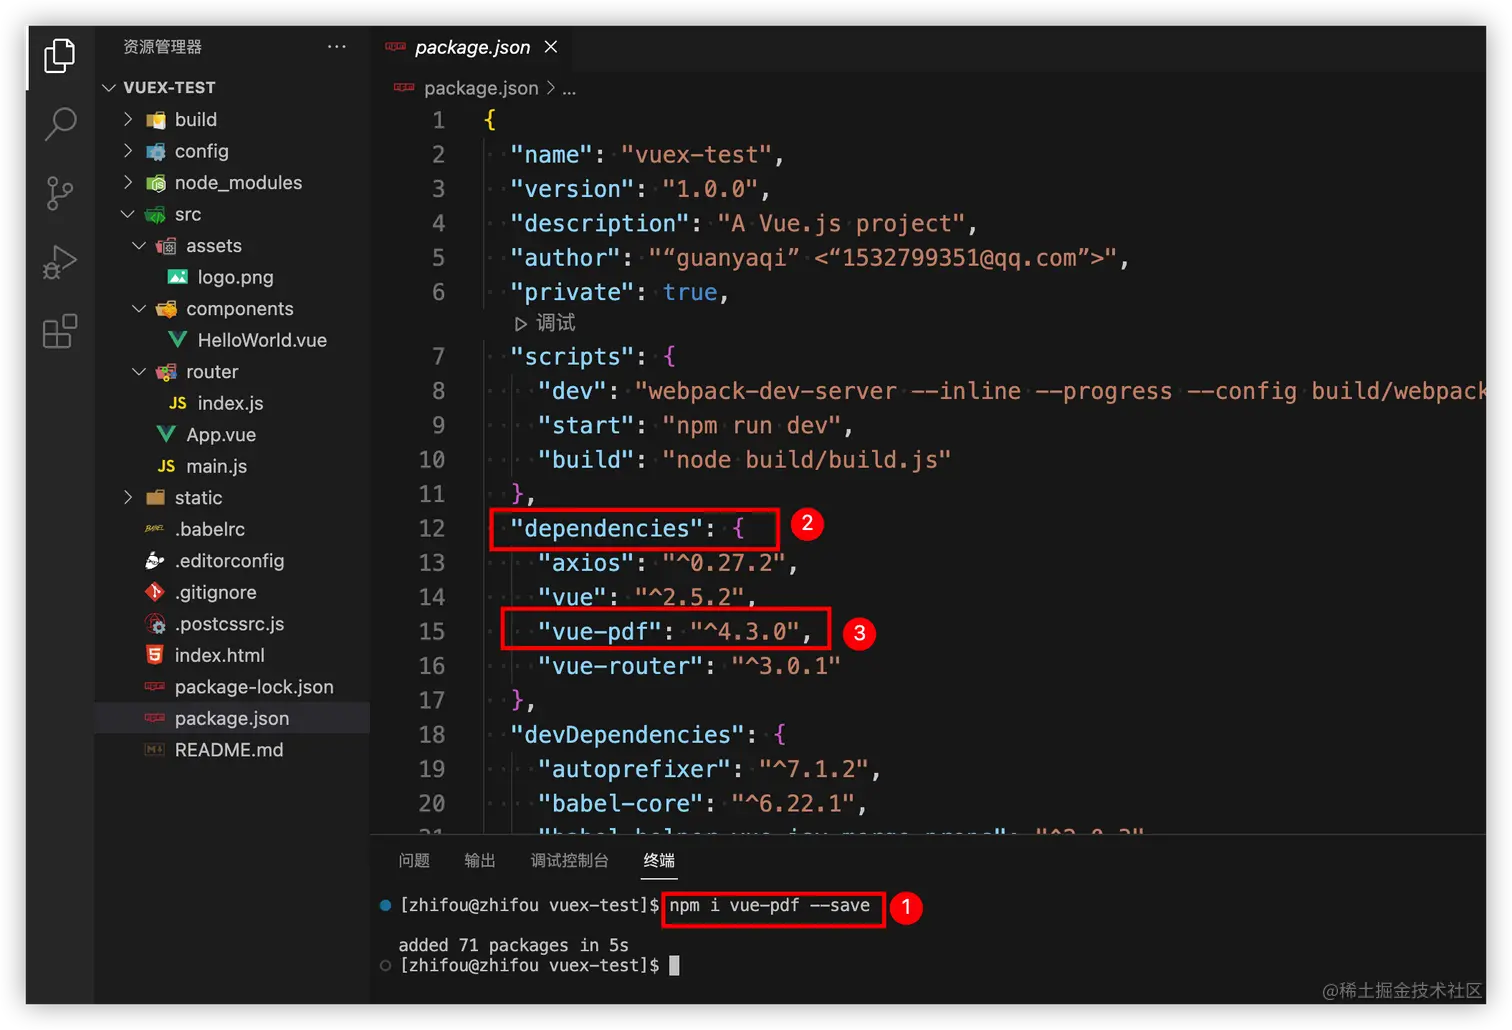The image size is (1512, 1030).
Task: Click the JS icon of main.js
Action: [x=167, y=466]
